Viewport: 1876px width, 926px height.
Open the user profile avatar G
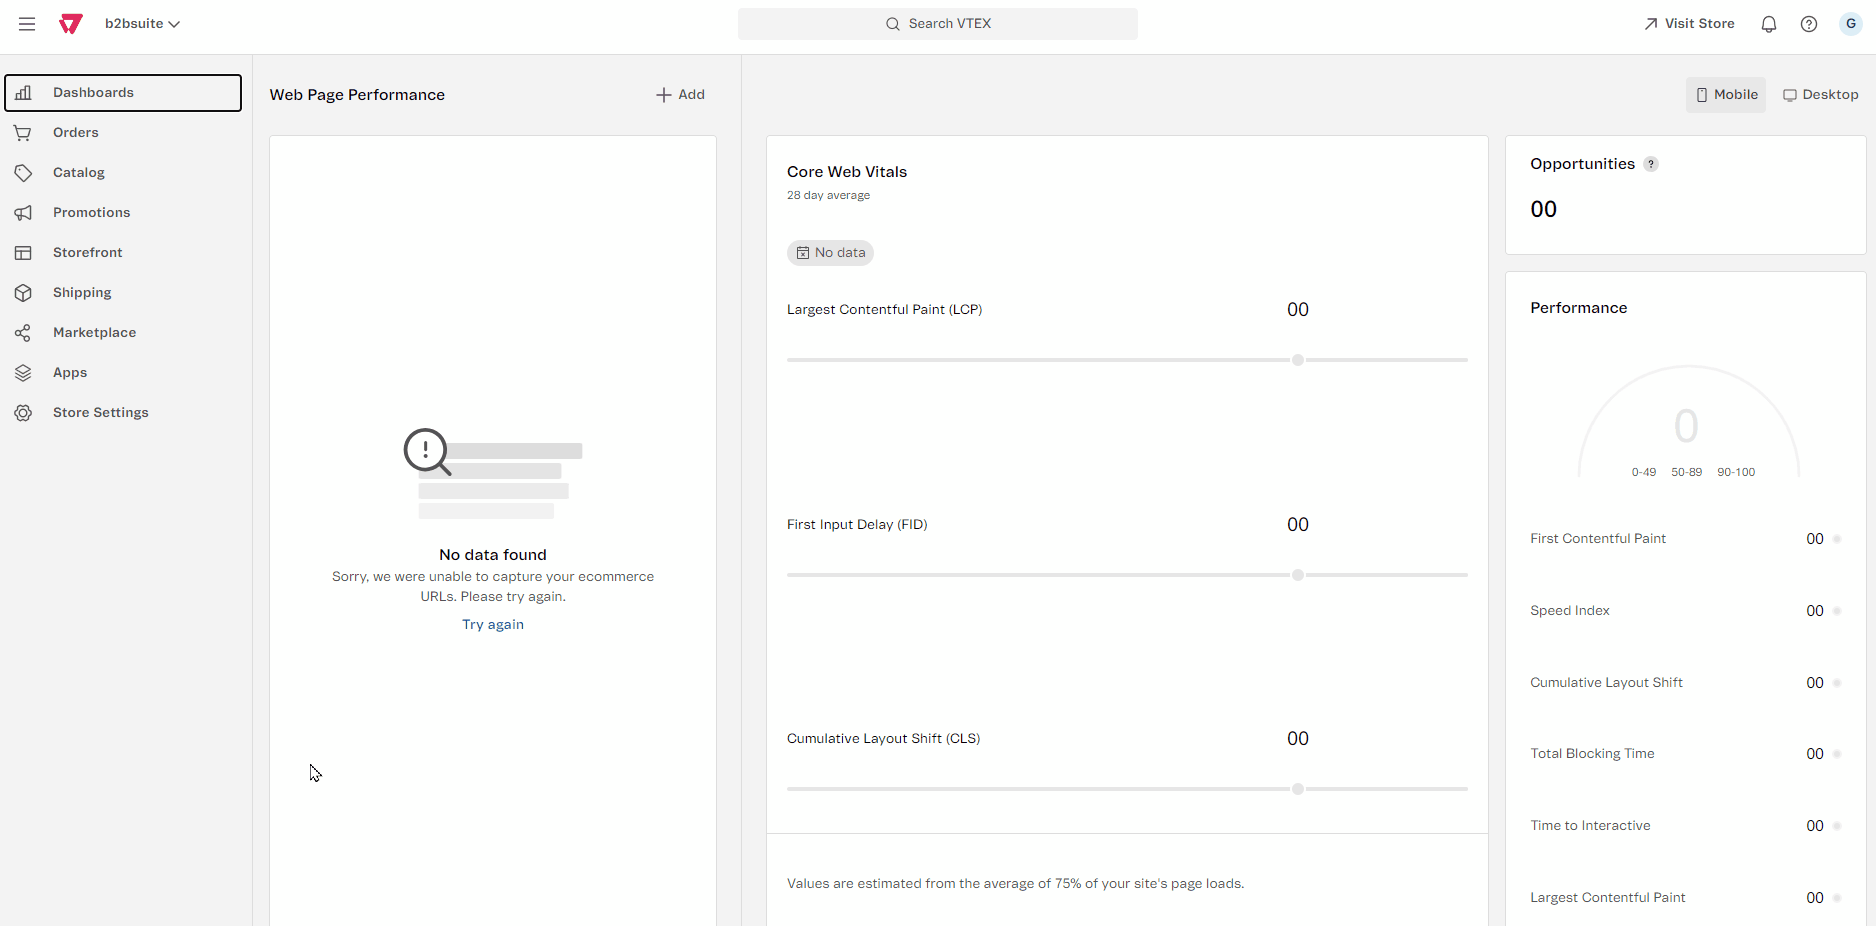click(1850, 24)
